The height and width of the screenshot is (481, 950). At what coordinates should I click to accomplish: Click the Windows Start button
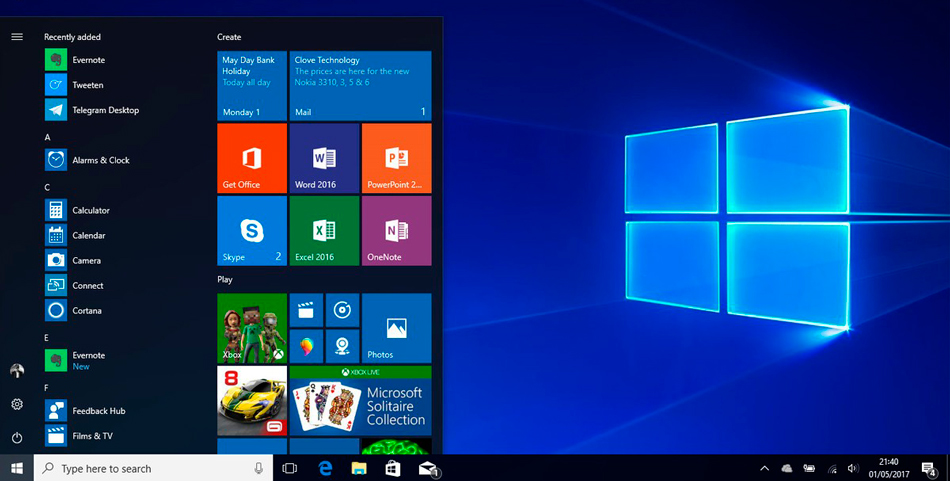point(17,468)
